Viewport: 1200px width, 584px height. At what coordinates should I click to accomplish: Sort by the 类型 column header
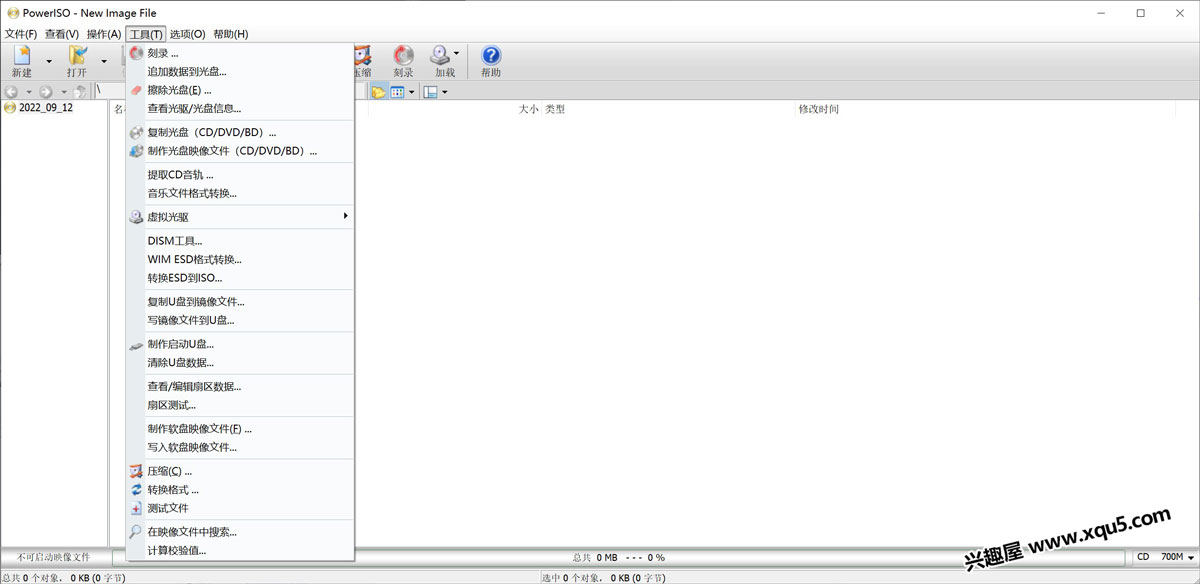555,109
